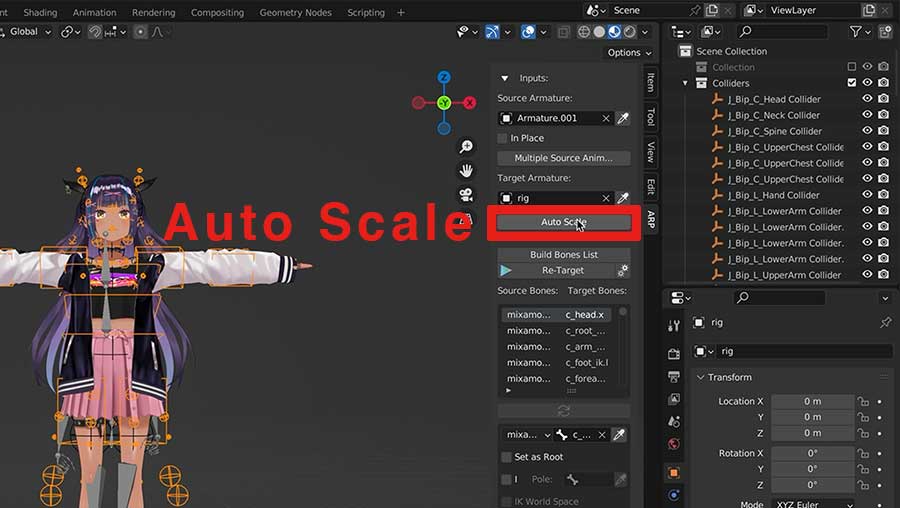Switch to wireframe viewport shading
900x508 pixels.
[584, 32]
